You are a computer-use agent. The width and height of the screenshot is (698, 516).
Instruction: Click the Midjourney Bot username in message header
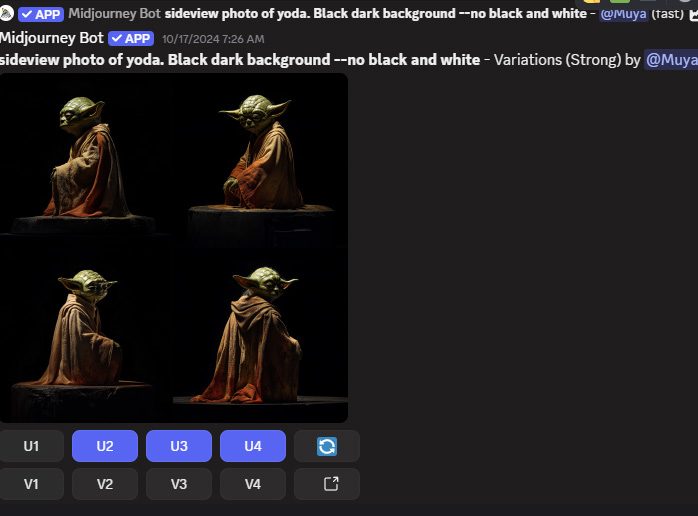pyautogui.click(x=52, y=38)
